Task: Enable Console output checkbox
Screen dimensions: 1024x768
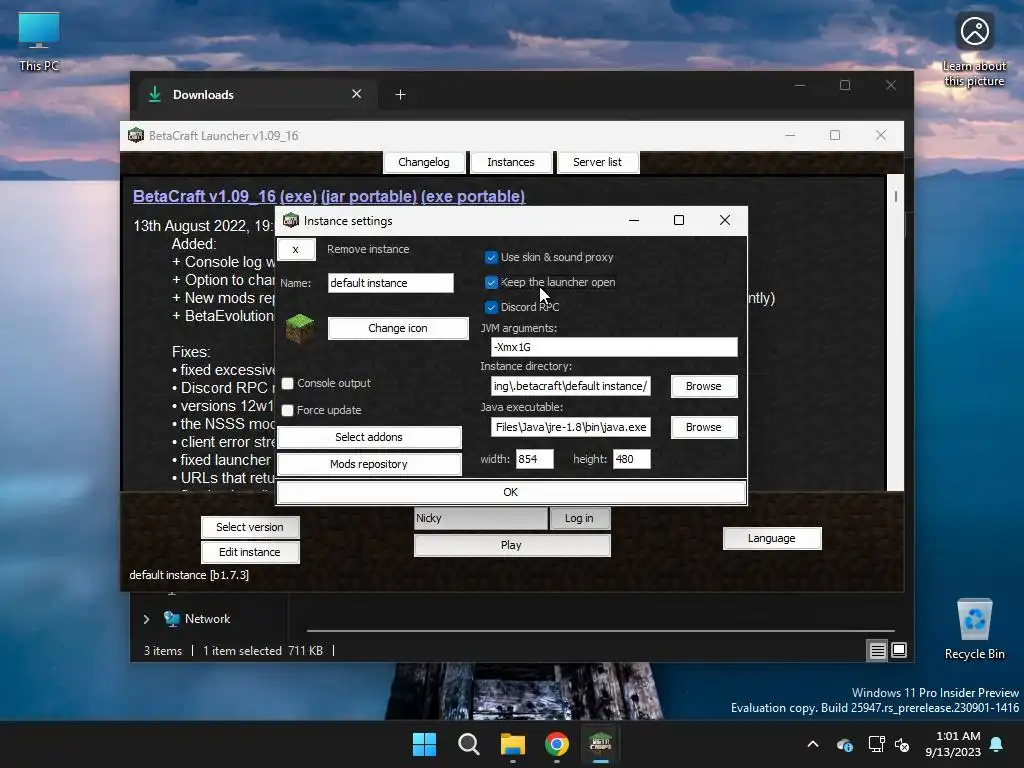Action: [287, 383]
